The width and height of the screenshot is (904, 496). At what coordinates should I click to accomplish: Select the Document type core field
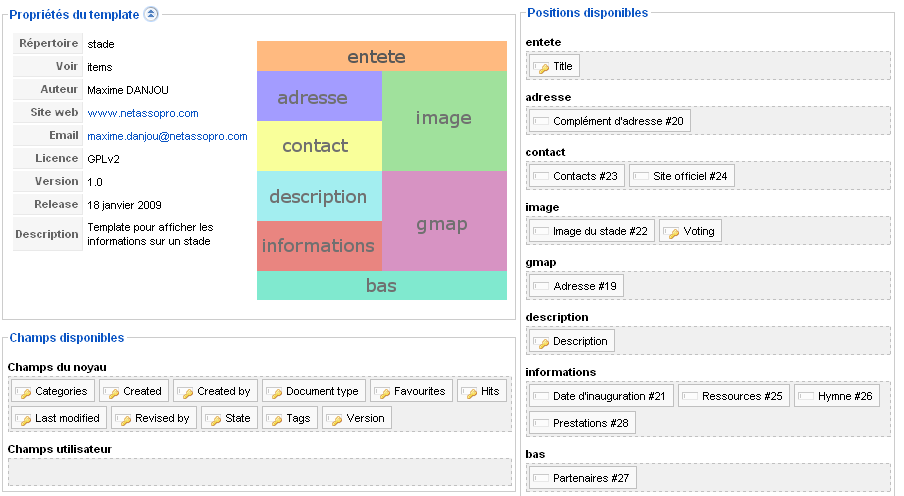click(x=314, y=391)
